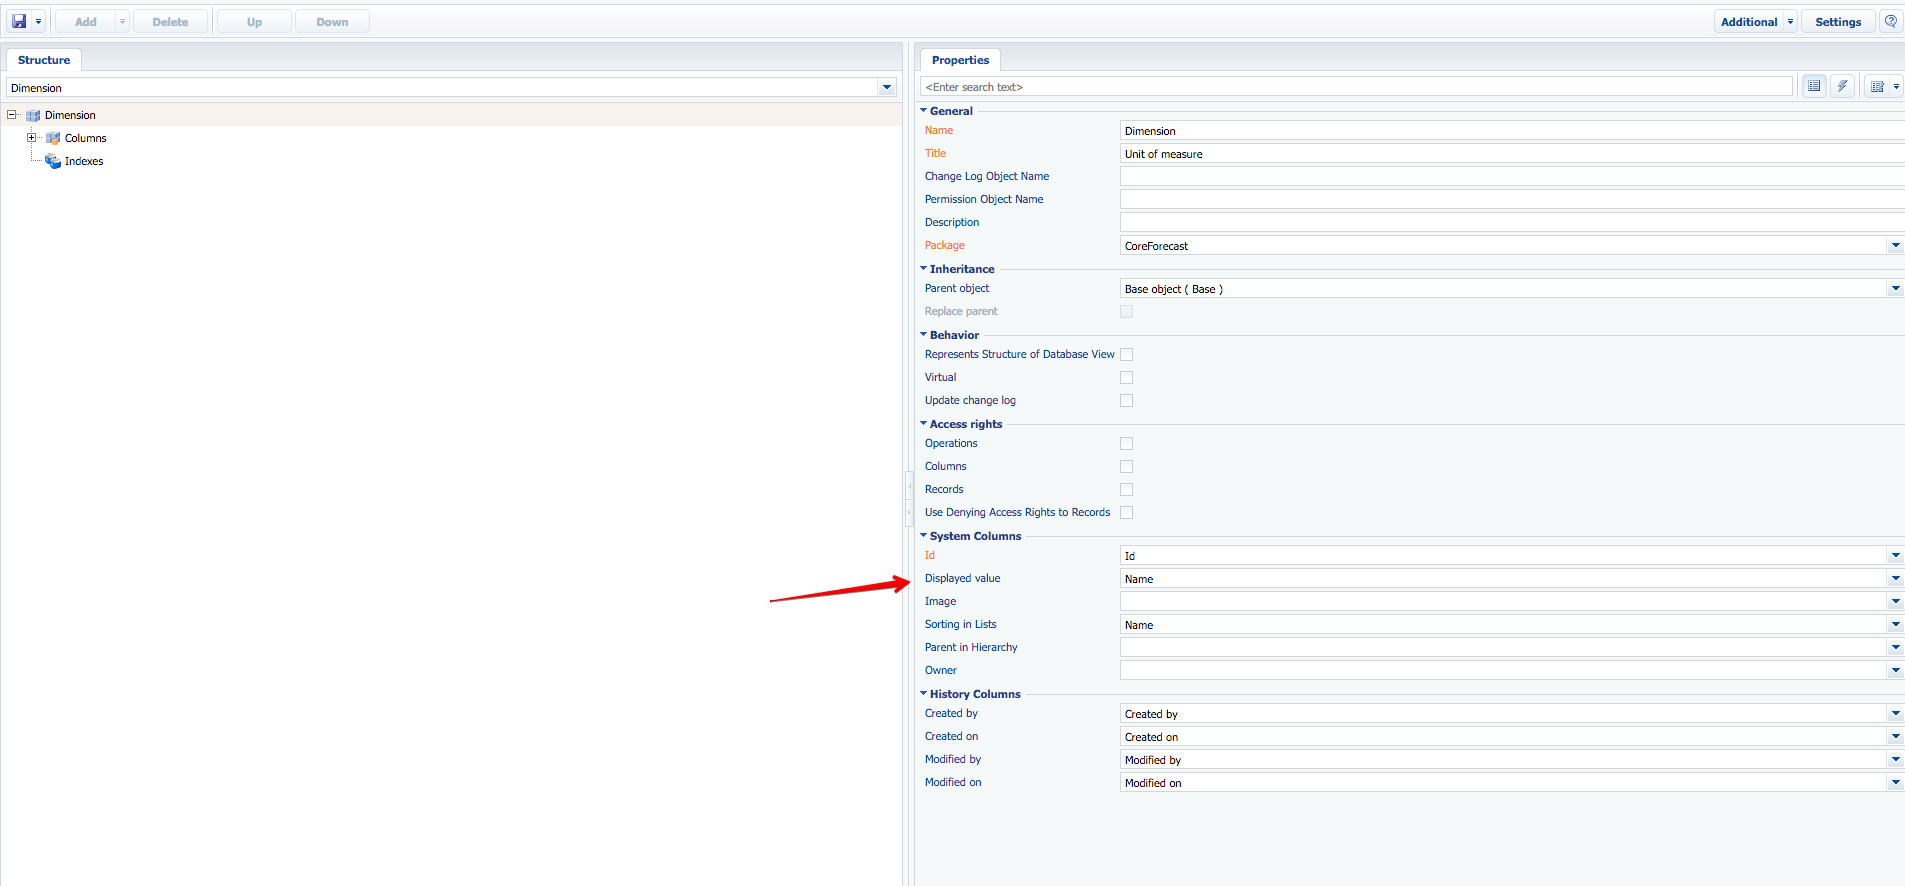
Task: Toggle the Records access rights checkbox
Action: [x=1127, y=490]
